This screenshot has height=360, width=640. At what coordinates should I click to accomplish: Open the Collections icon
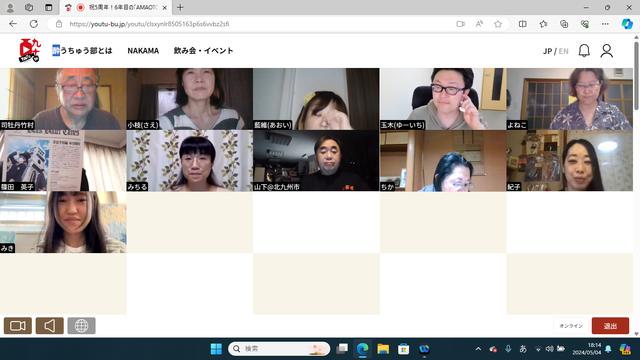(x=564, y=24)
